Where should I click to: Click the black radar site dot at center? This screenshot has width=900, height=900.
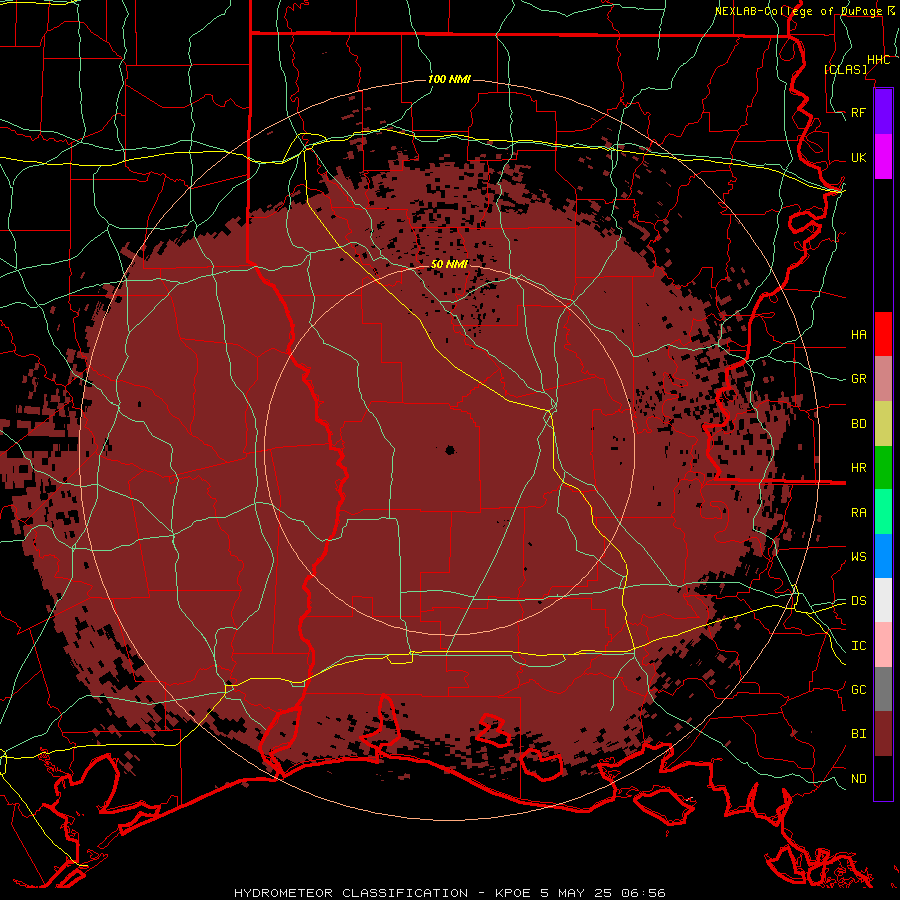450,450
